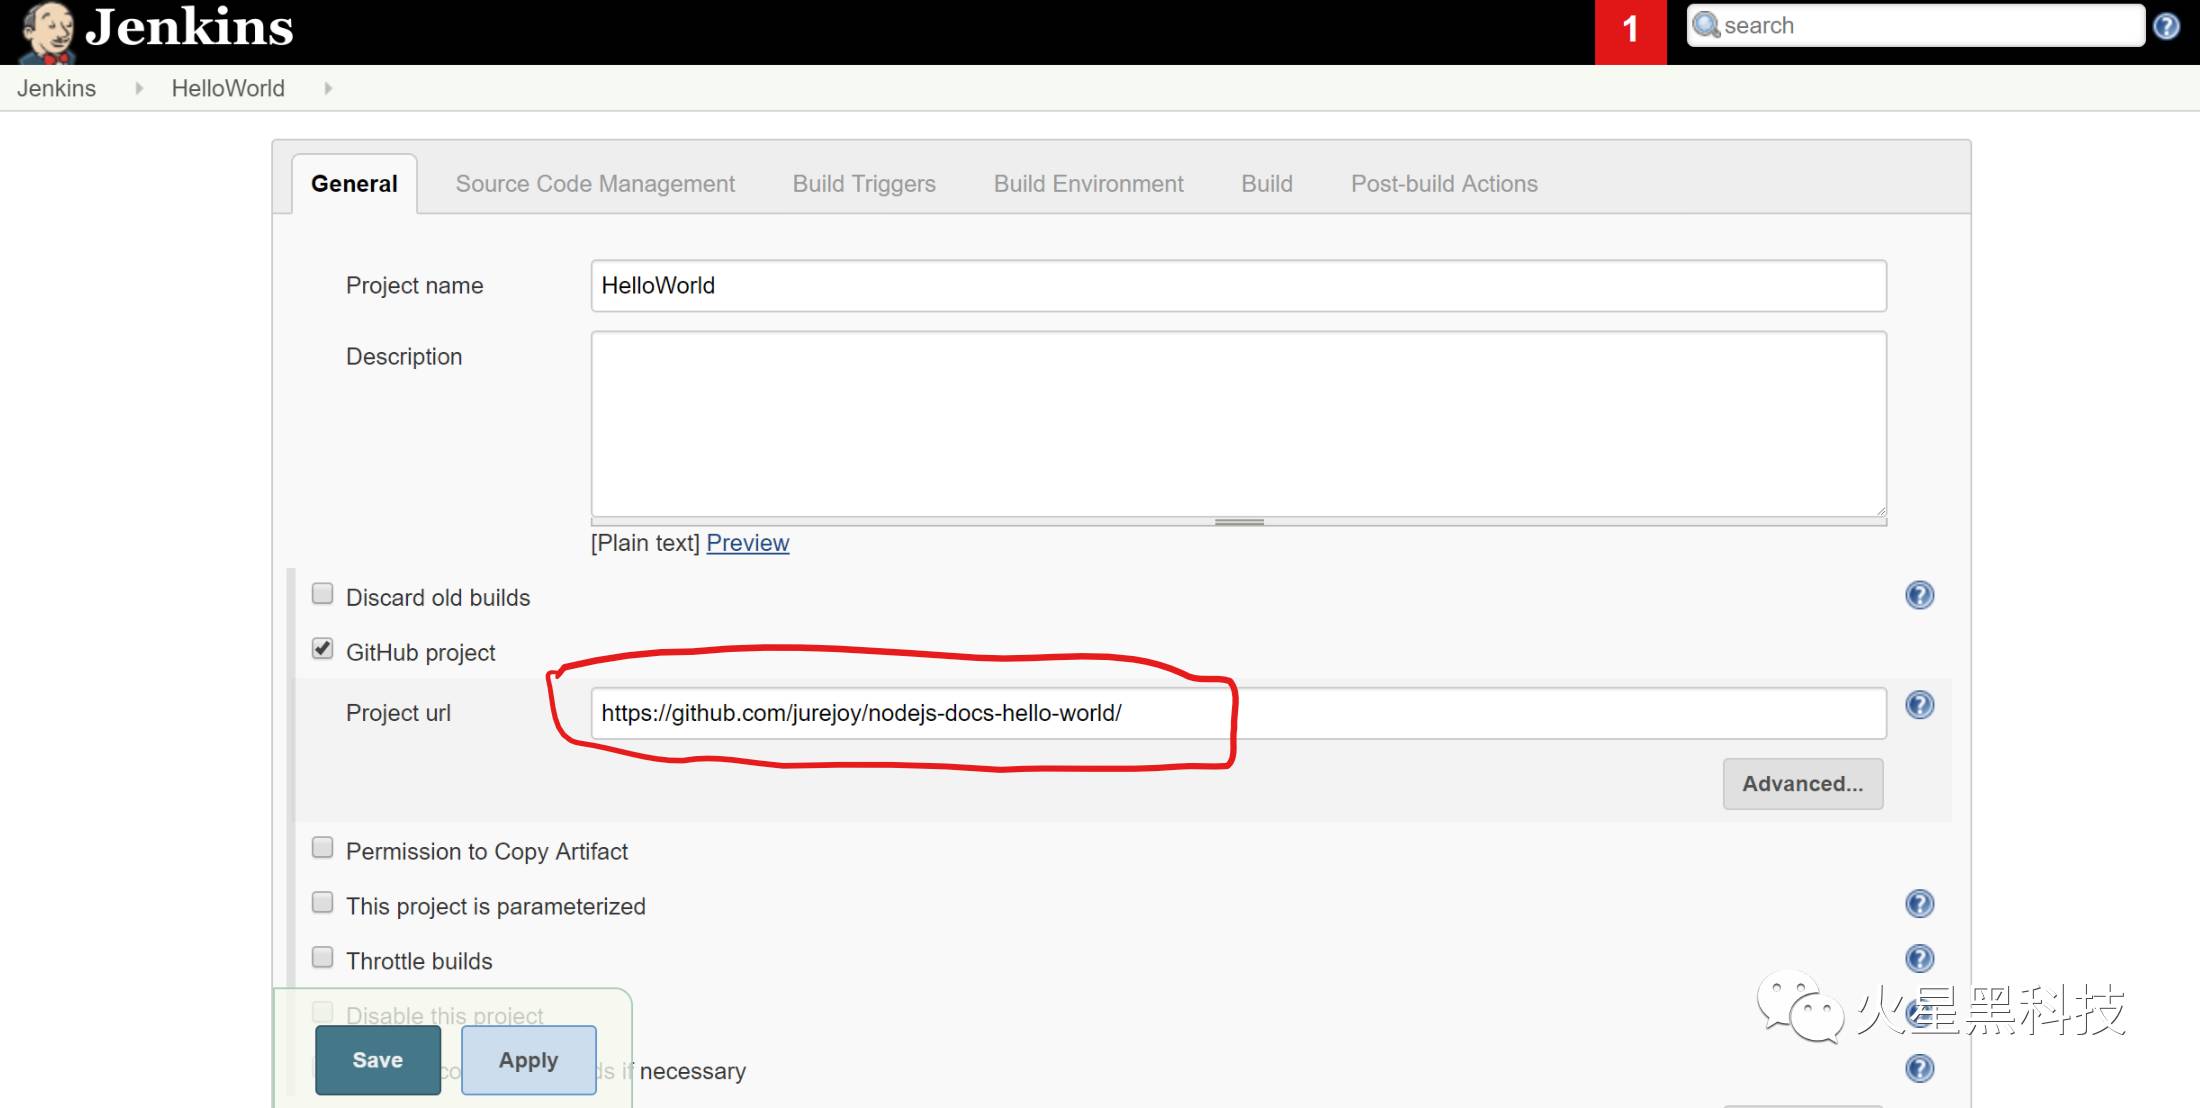Click the notification badge showing 1
Image resolution: width=2200 pixels, height=1108 pixels.
(1632, 25)
